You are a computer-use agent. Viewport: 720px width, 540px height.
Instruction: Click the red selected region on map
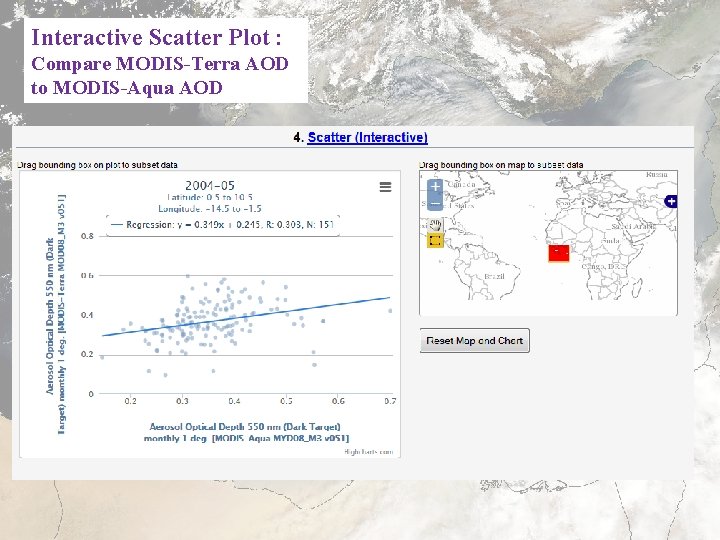click(559, 253)
